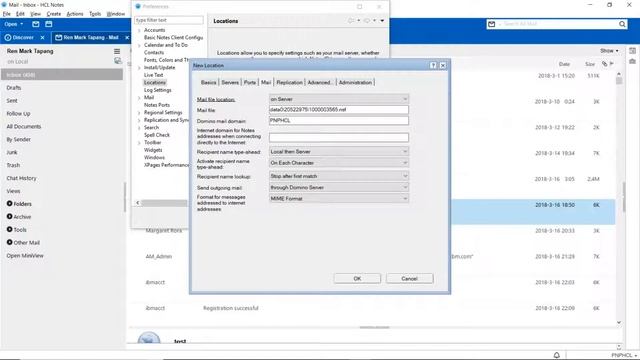Click OK in New Location dialog
The image size is (640, 360).
[357, 278]
